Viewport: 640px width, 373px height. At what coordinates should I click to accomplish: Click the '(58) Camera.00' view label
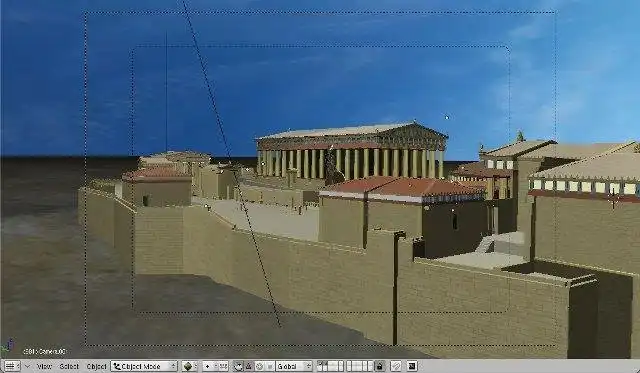click(x=44, y=351)
